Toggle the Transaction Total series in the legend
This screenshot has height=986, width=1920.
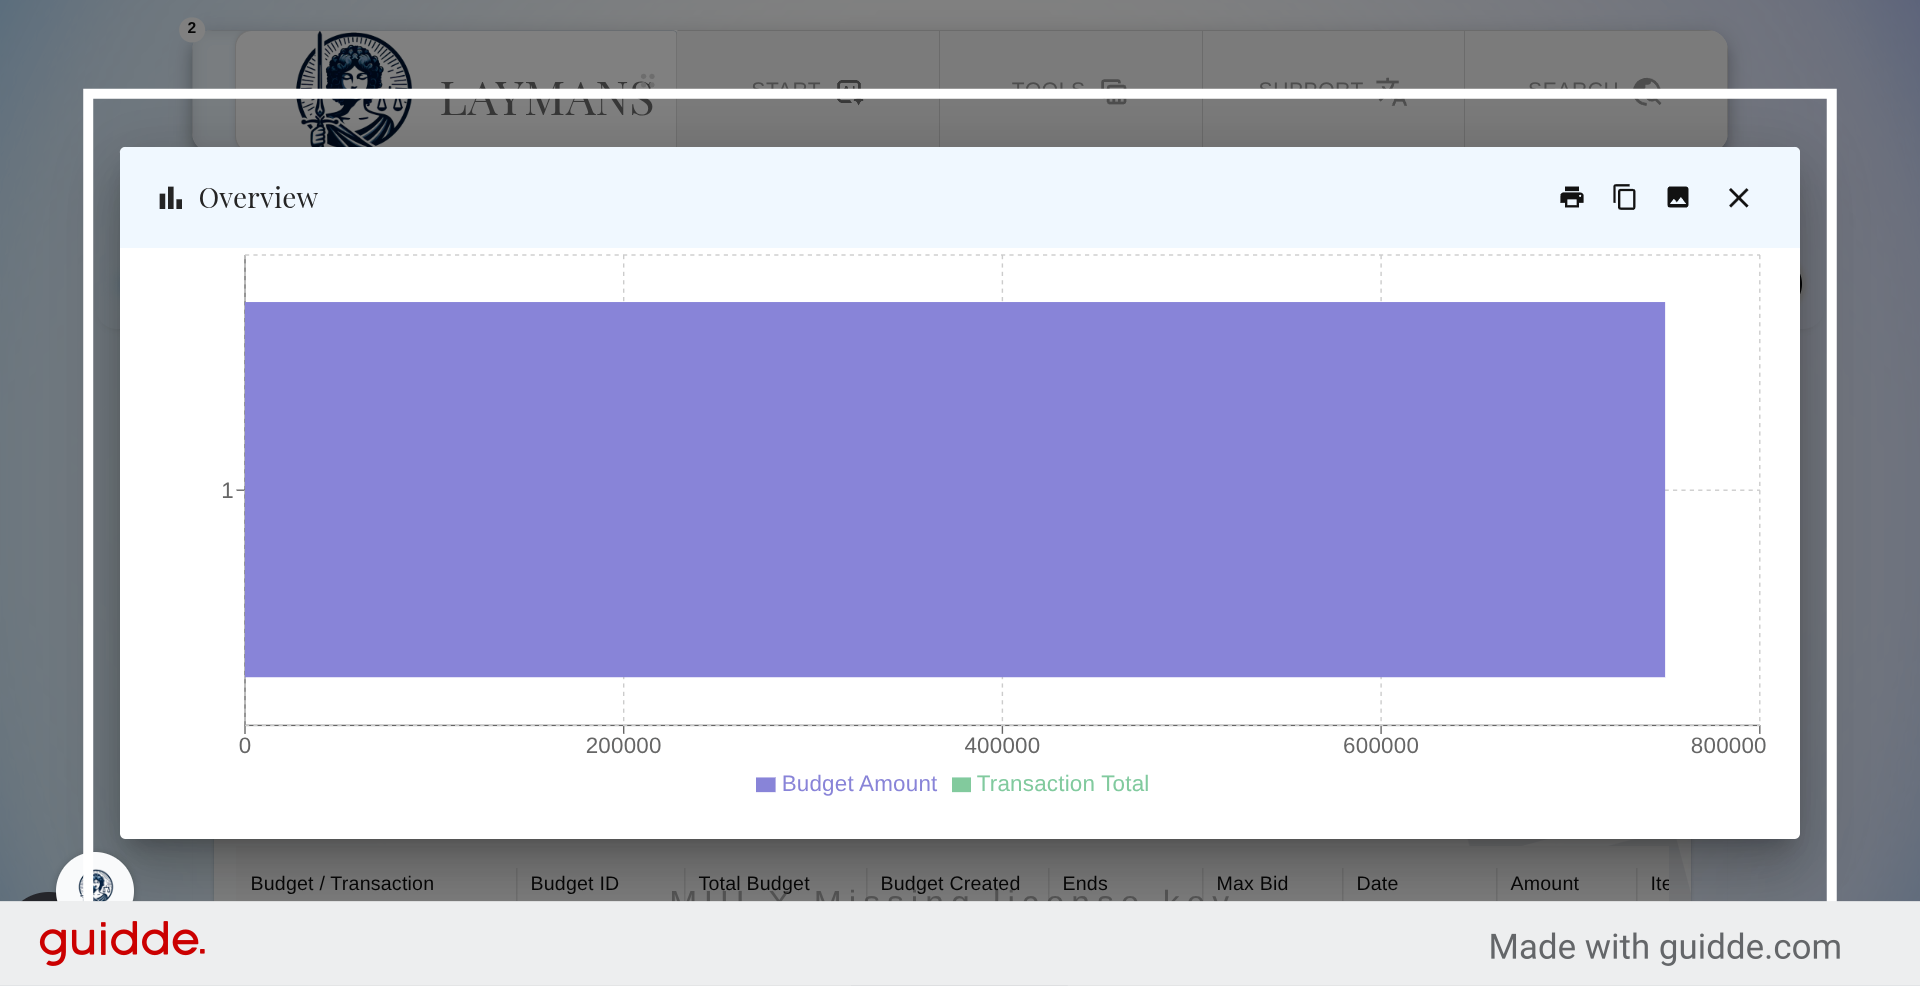[1062, 784]
